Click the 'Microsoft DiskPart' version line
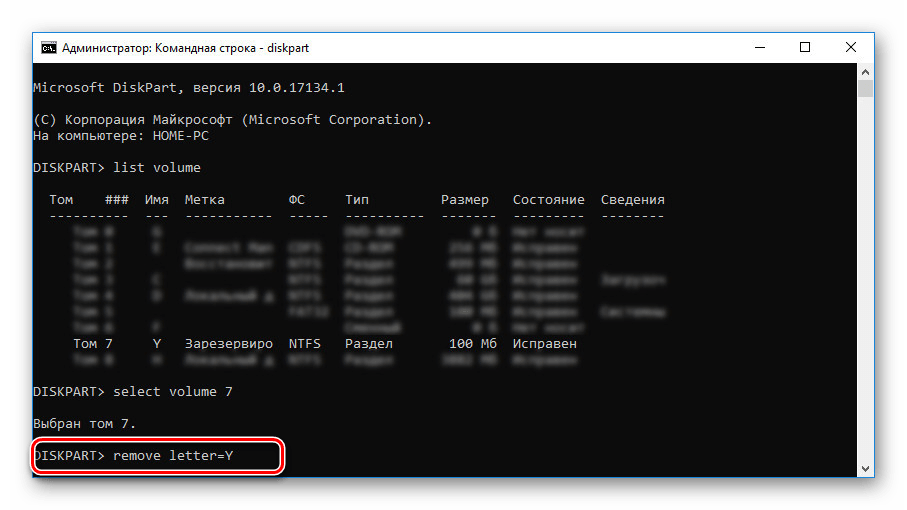Viewport: 907px width, 510px height. tap(188, 88)
